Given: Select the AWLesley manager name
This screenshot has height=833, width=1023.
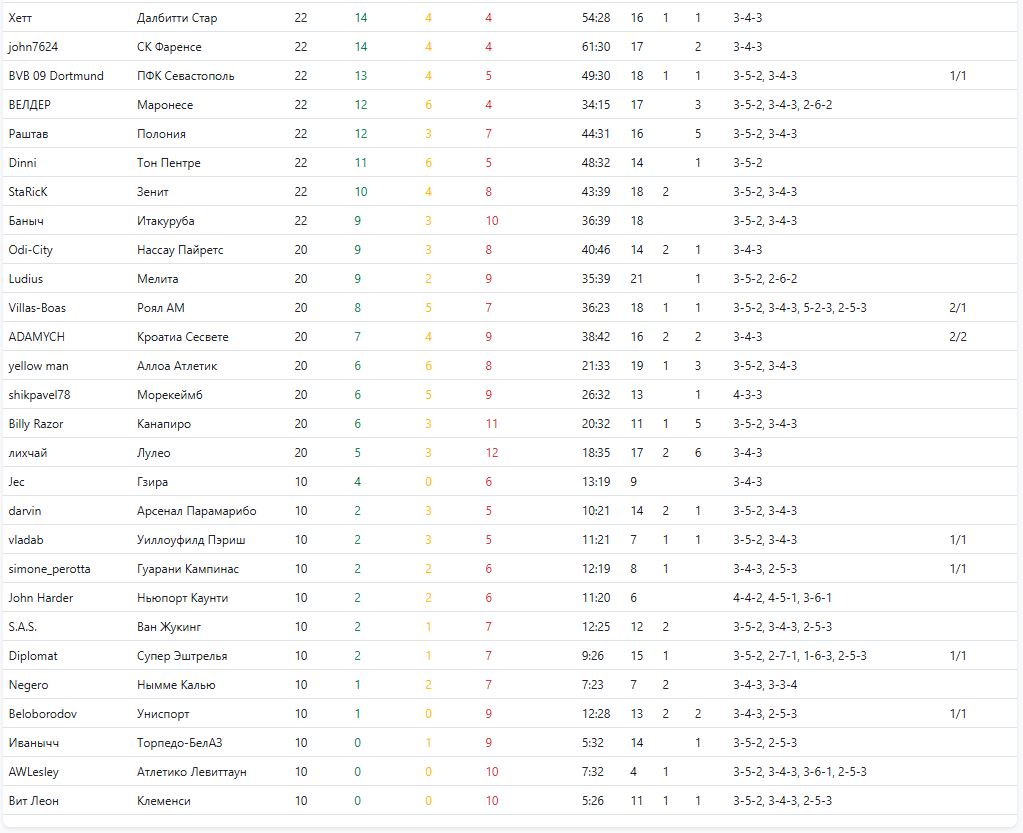Looking at the screenshot, I should (33, 772).
